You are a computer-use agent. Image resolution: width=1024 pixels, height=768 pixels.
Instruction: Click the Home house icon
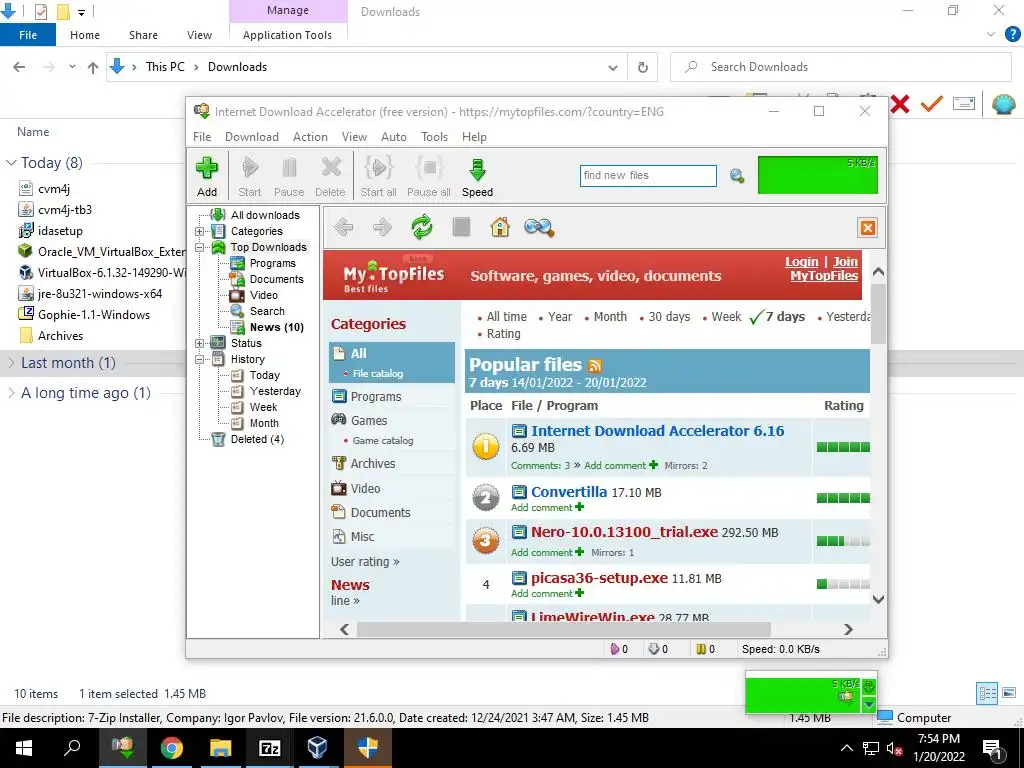pos(500,227)
